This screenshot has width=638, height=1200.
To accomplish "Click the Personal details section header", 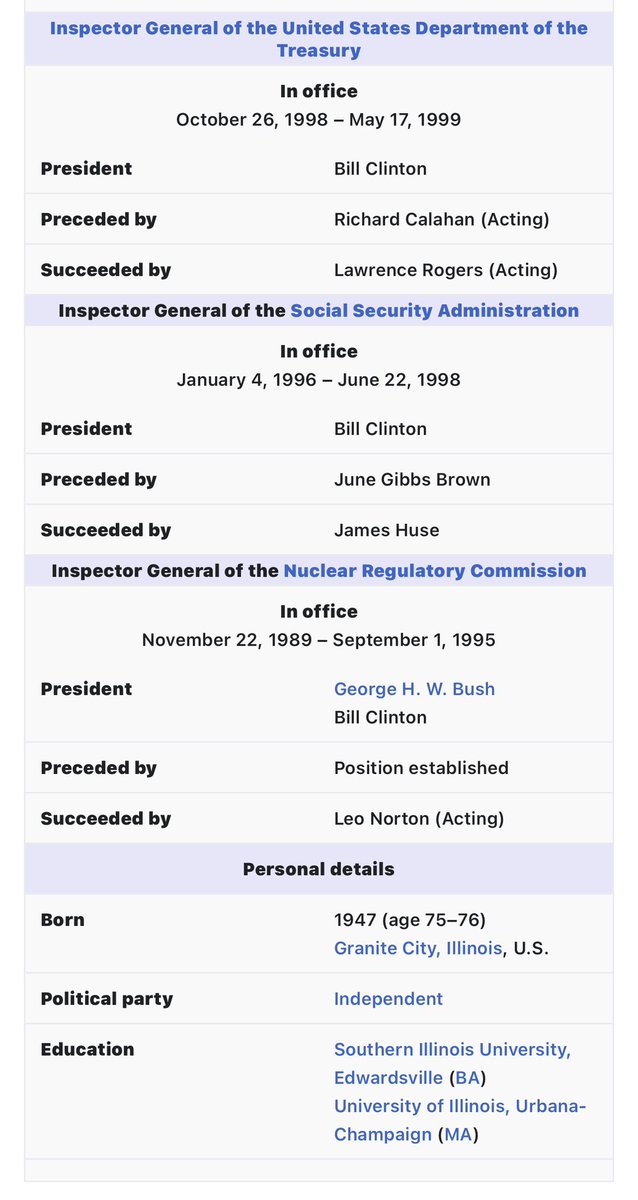I will coord(318,869).
